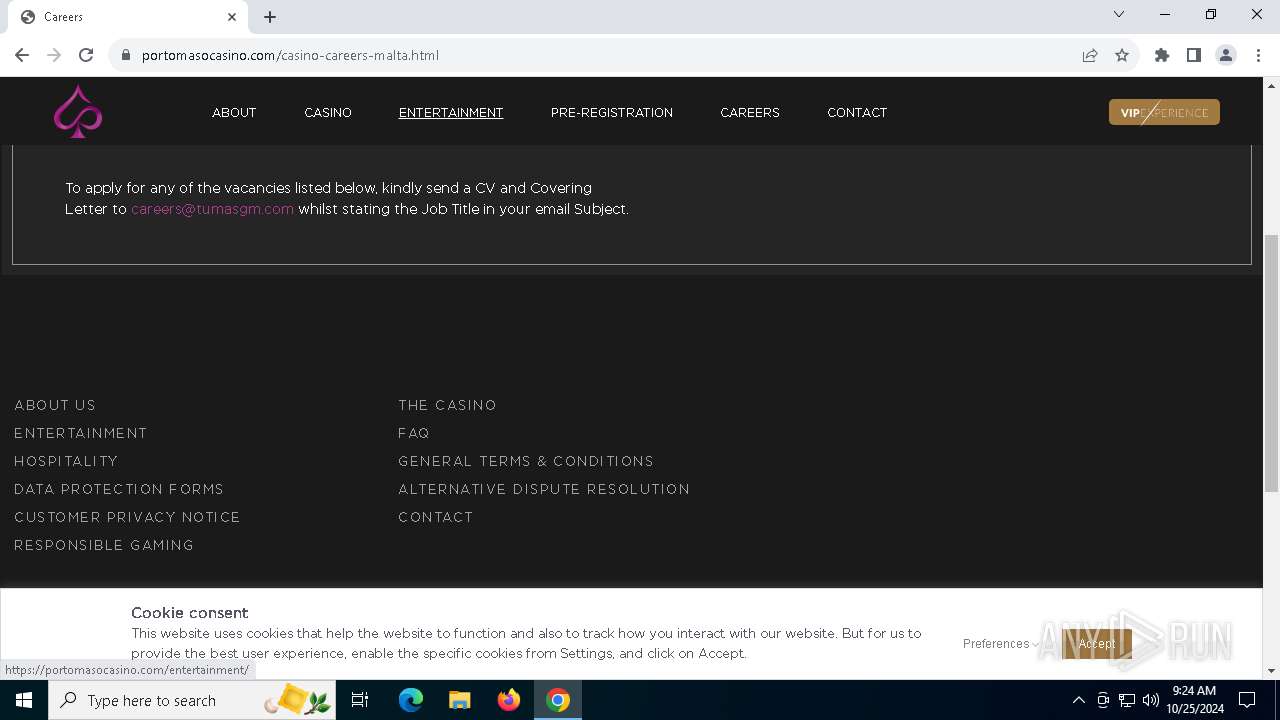
Task: Open ABOUT US footer link
Action: click(x=55, y=405)
